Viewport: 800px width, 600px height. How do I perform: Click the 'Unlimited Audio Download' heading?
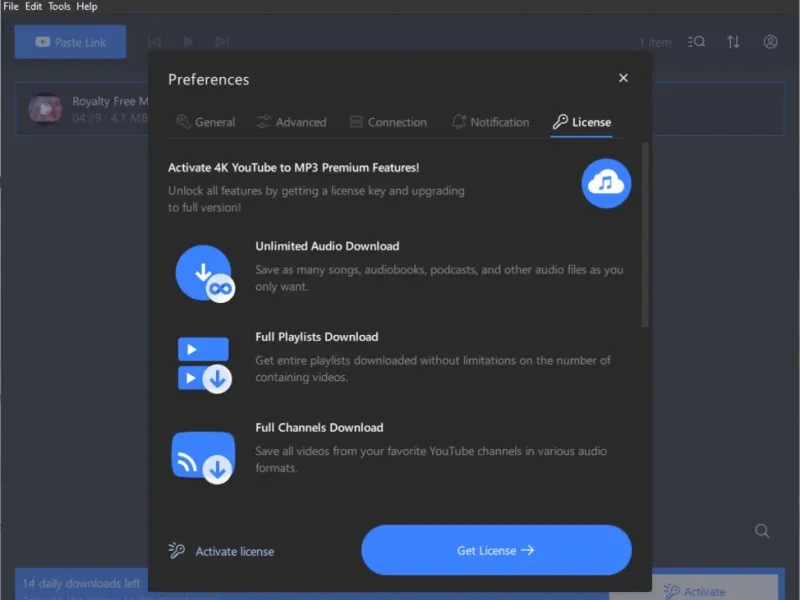click(x=327, y=246)
